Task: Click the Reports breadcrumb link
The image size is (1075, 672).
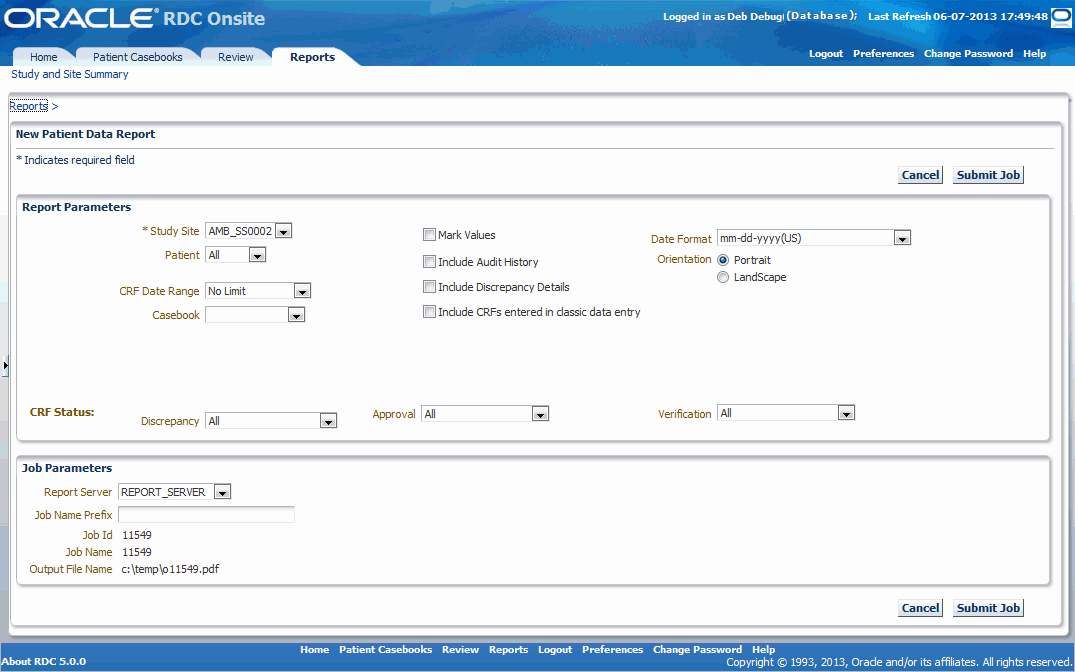Action: [29, 106]
